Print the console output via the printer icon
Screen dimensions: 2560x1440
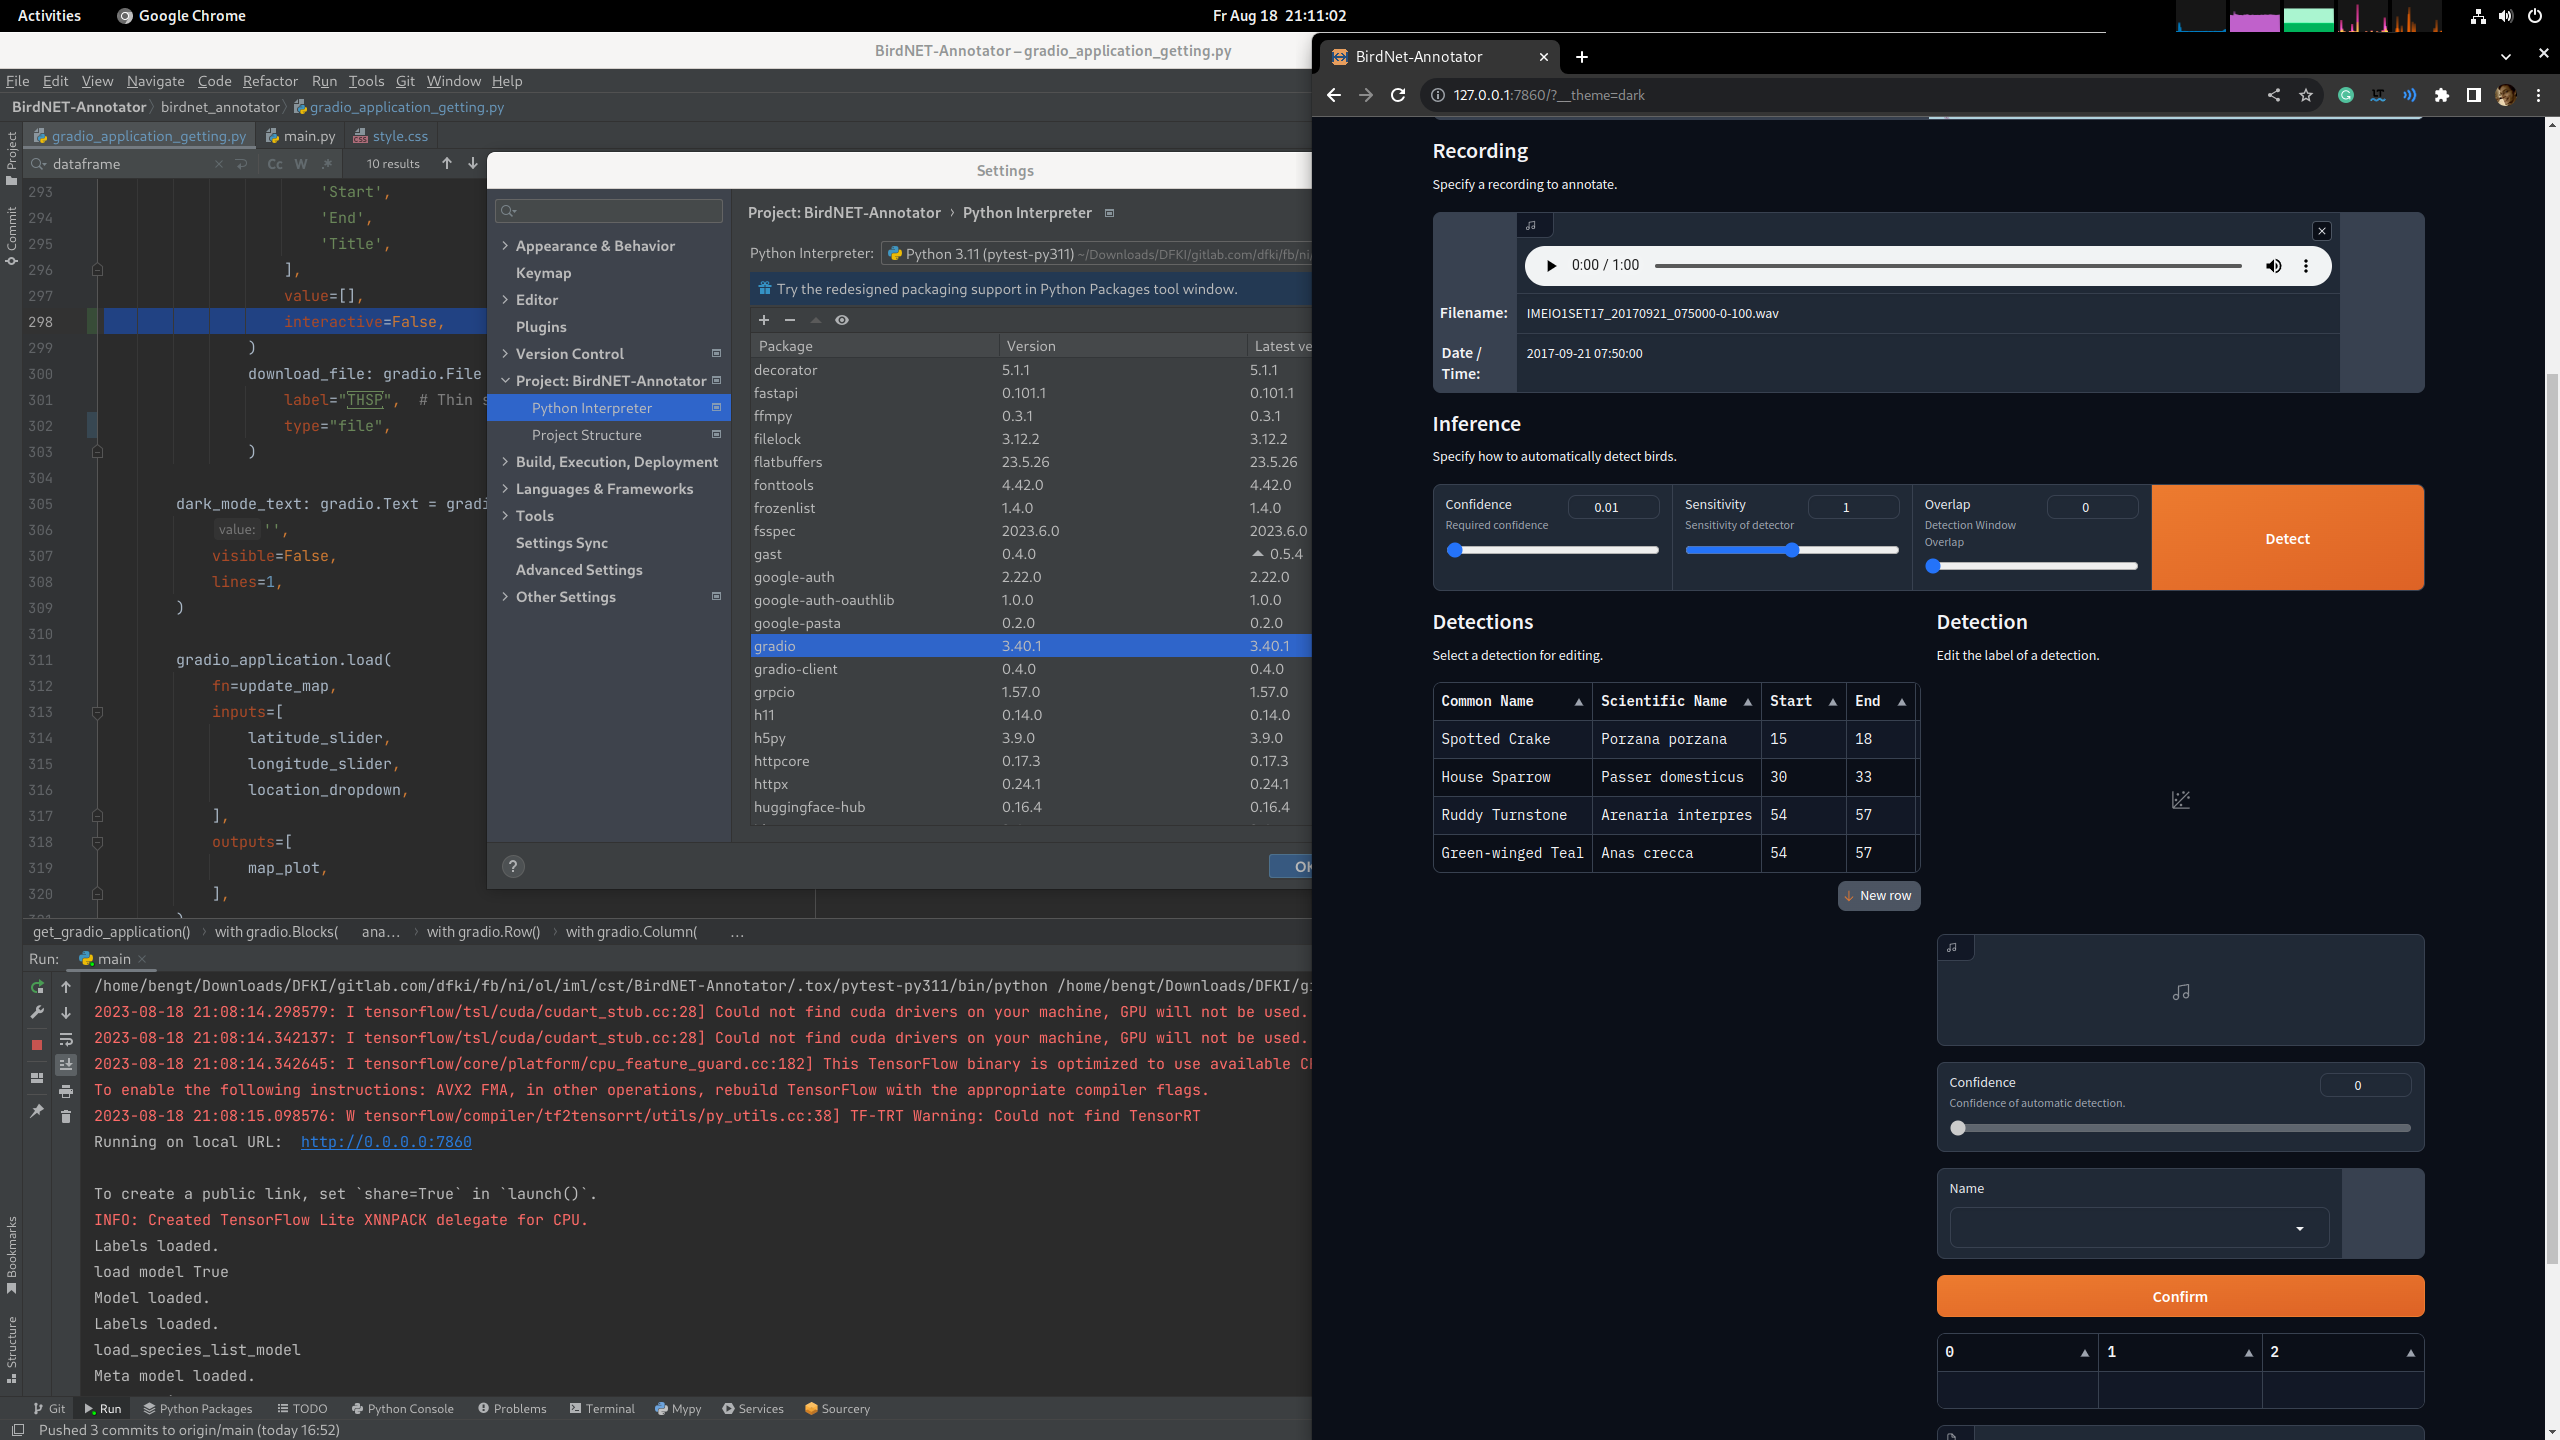[66, 1091]
